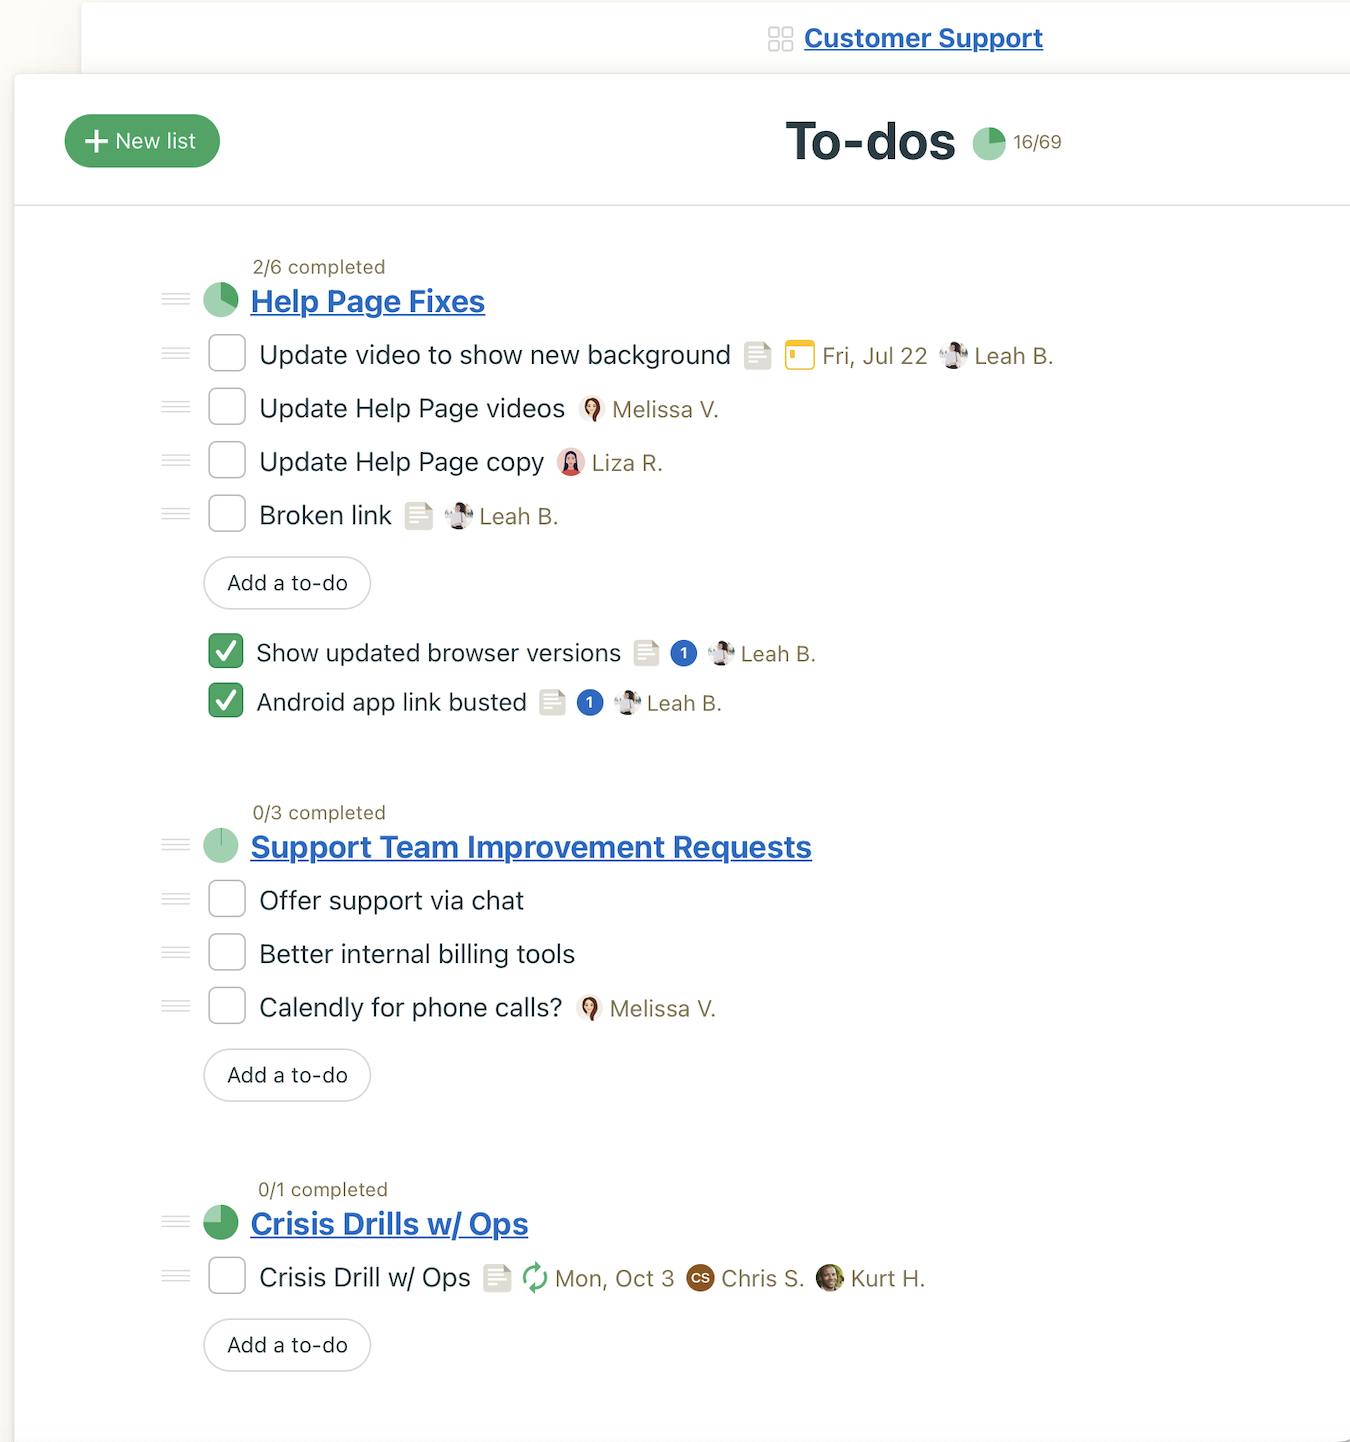The height and width of the screenshot is (1442, 1350).
Task: Click Melissa V.'s avatar on Update Help Page videos
Action: (591, 409)
